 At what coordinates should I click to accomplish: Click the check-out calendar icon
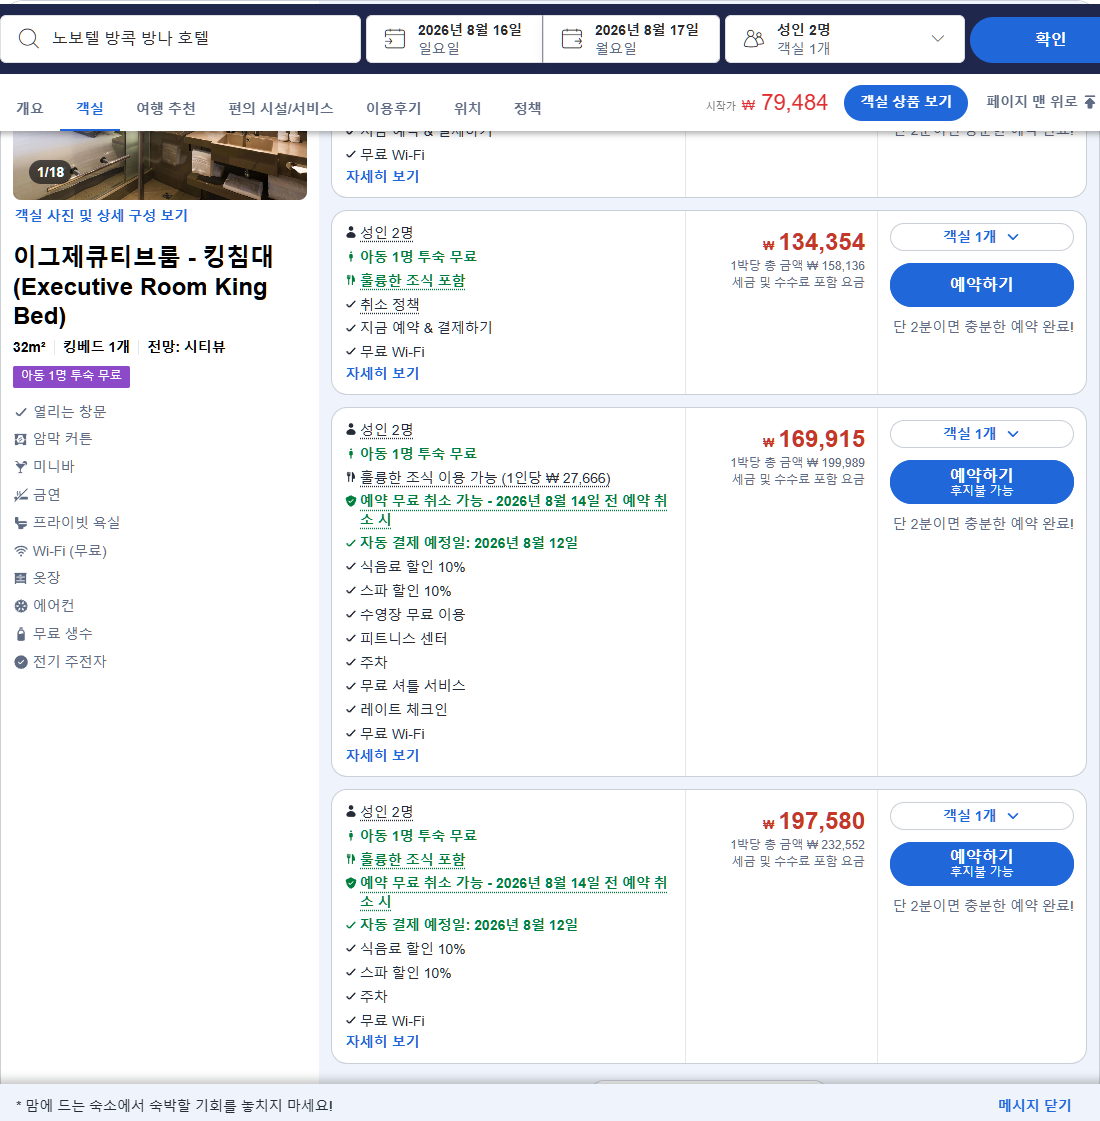(572, 39)
